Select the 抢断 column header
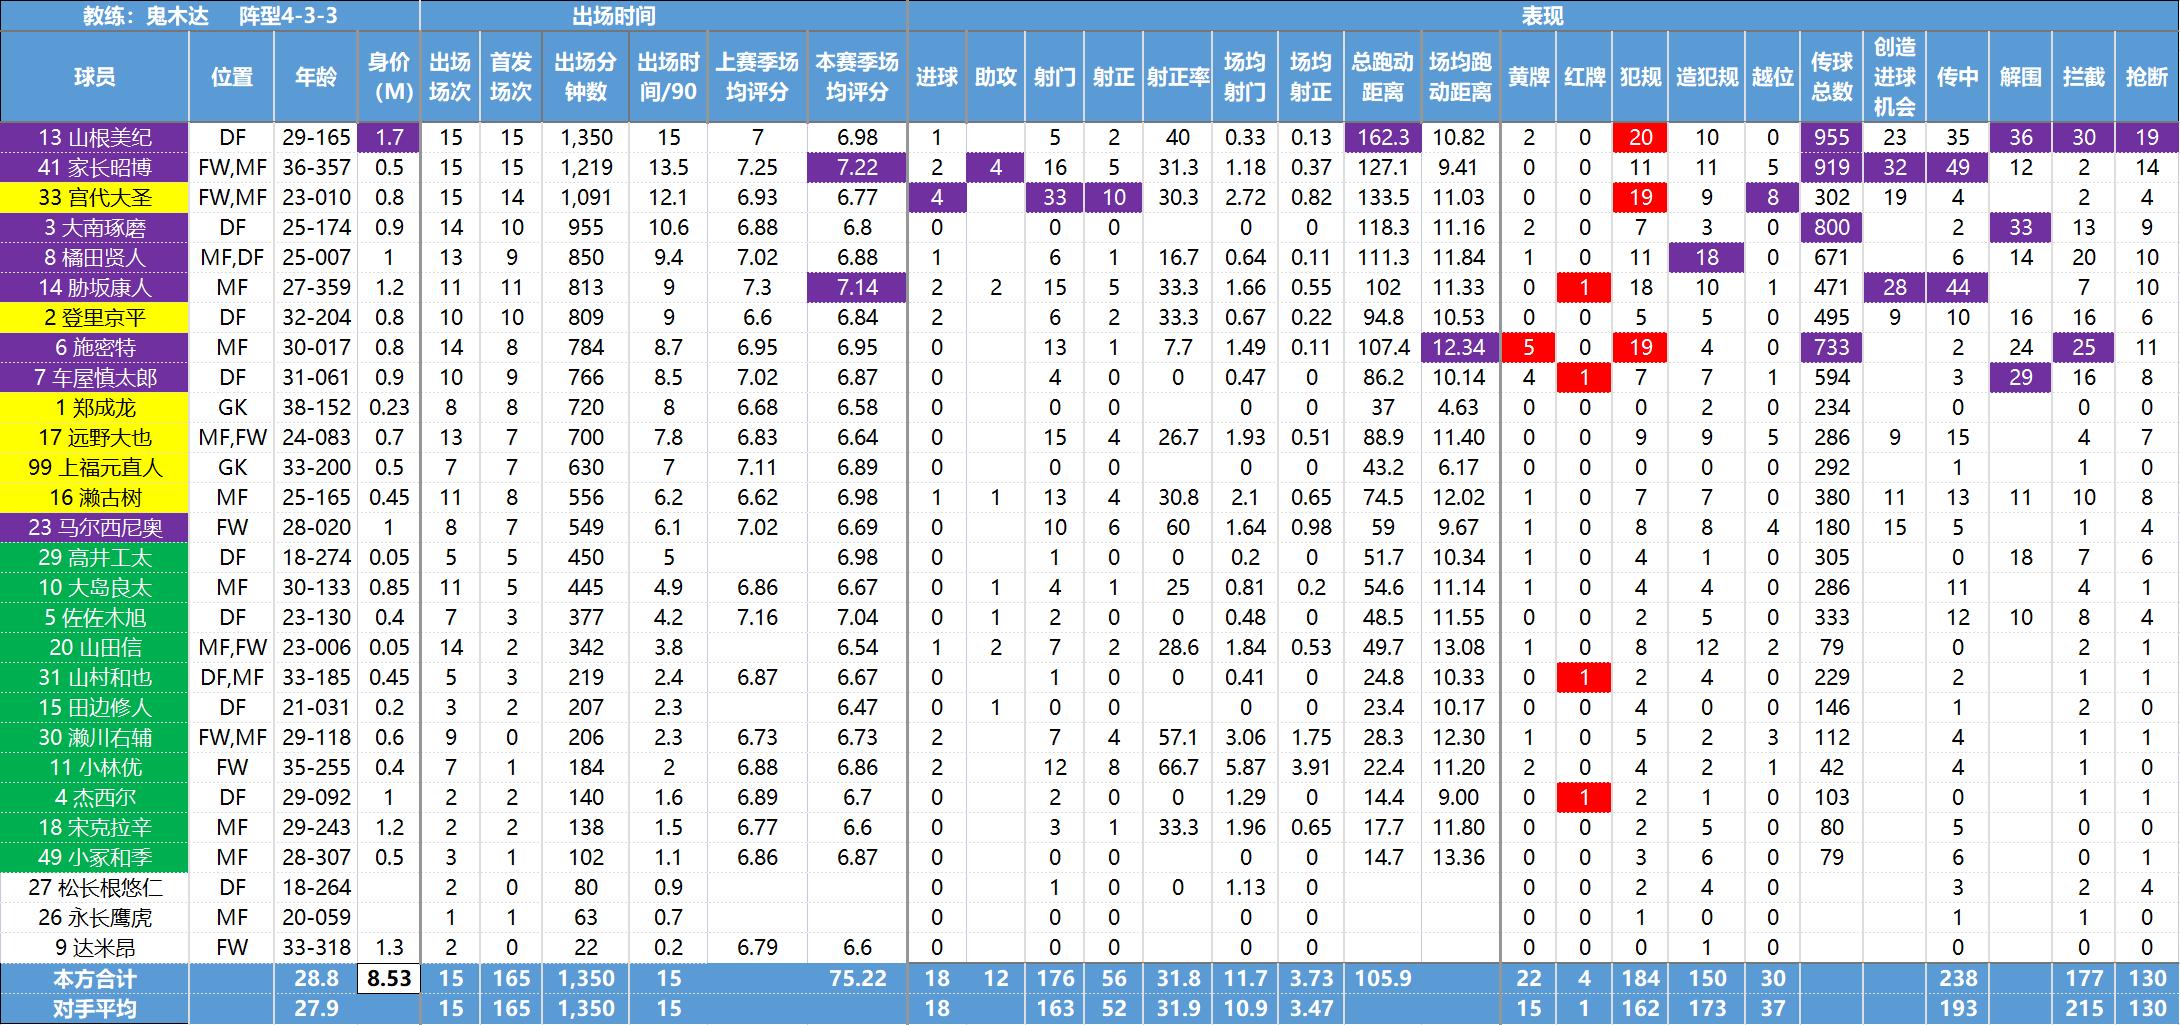2180x1025 pixels. [2147, 77]
